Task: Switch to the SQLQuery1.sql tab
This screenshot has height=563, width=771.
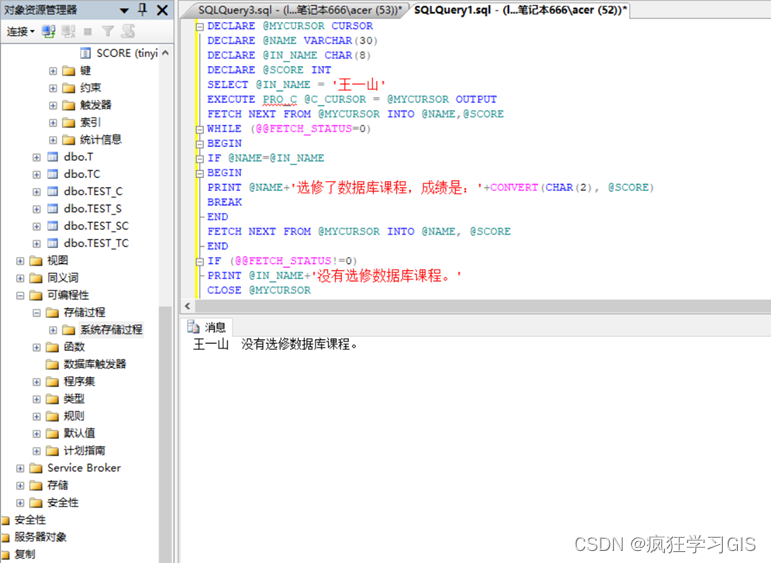Action: [520, 10]
